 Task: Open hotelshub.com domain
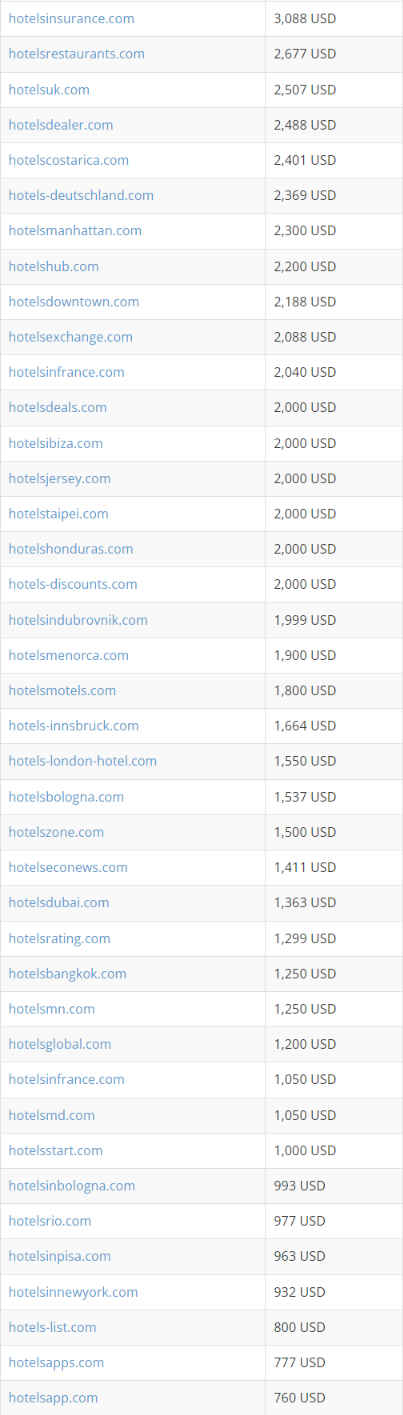pyautogui.click(x=53, y=266)
